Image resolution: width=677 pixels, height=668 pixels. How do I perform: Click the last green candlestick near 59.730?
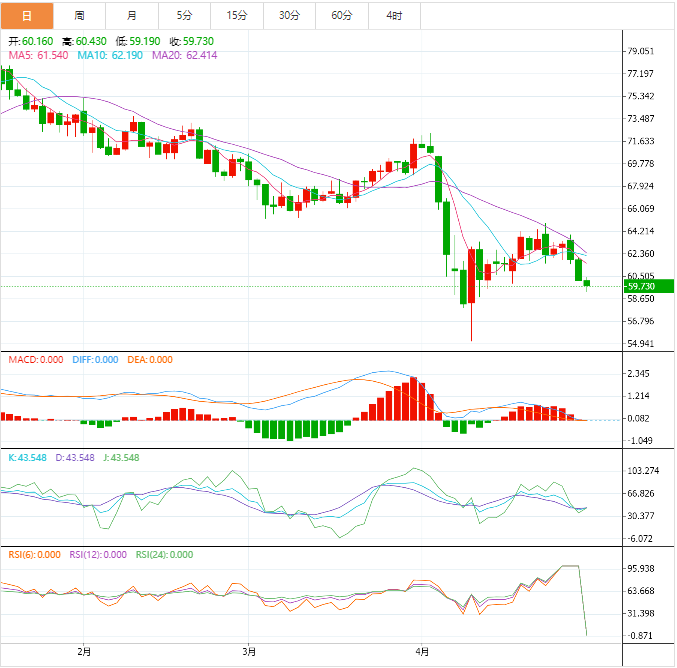587,283
